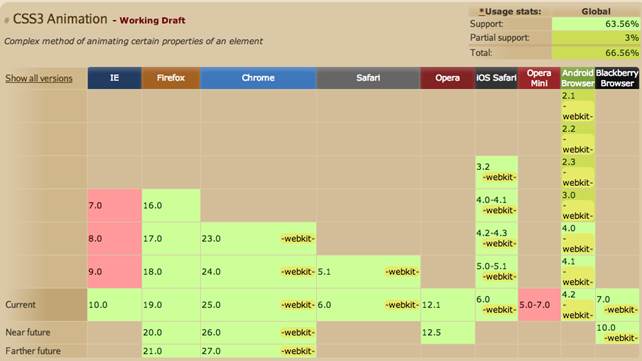Click the Blackberry Browser 7.0 cell

(617, 305)
